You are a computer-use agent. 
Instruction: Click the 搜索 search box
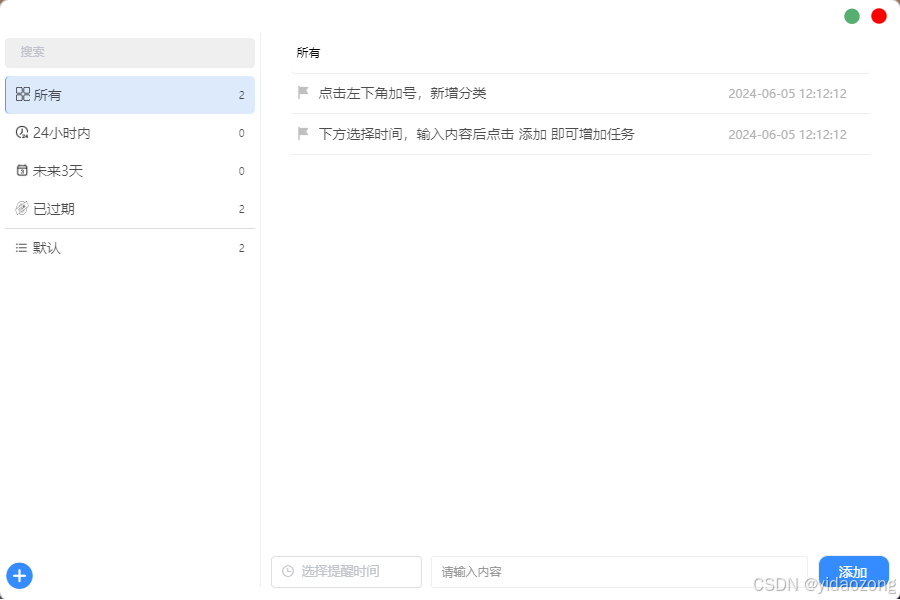point(130,53)
